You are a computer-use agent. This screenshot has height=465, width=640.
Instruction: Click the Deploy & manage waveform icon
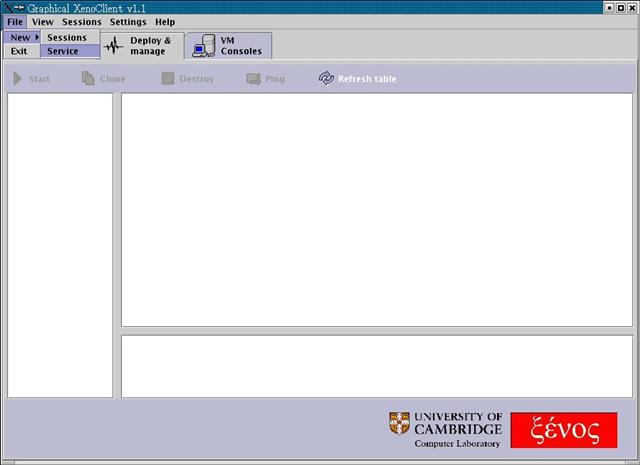tap(115, 46)
